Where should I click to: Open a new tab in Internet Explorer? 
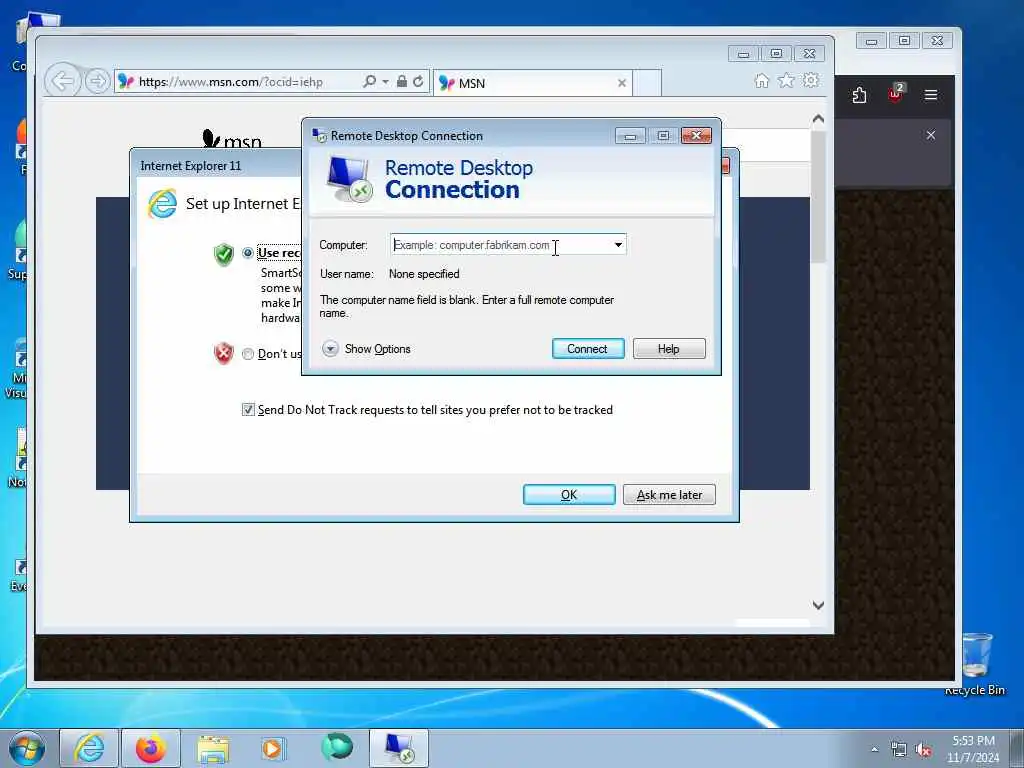[647, 83]
